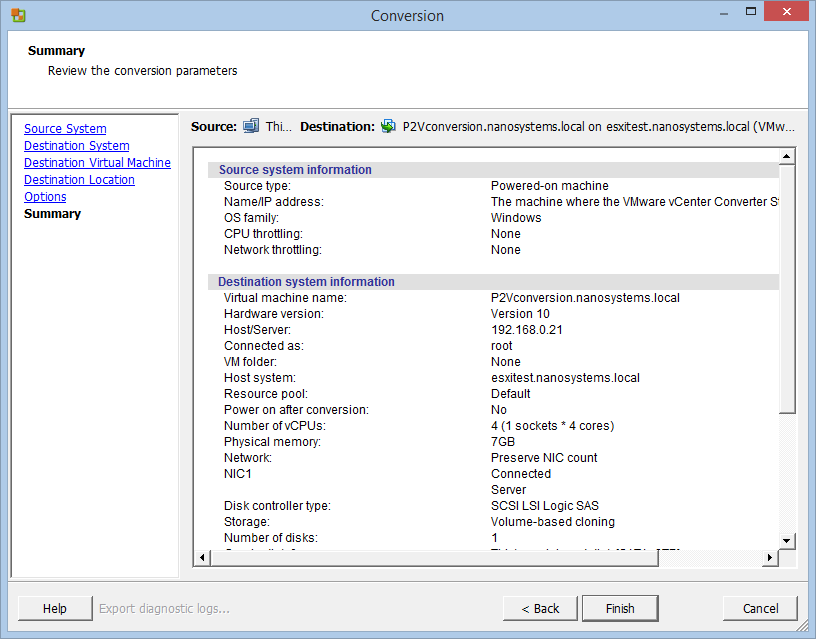The image size is (816, 639).
Task: Click the Source system information header
Action: (x=295, y=170)
